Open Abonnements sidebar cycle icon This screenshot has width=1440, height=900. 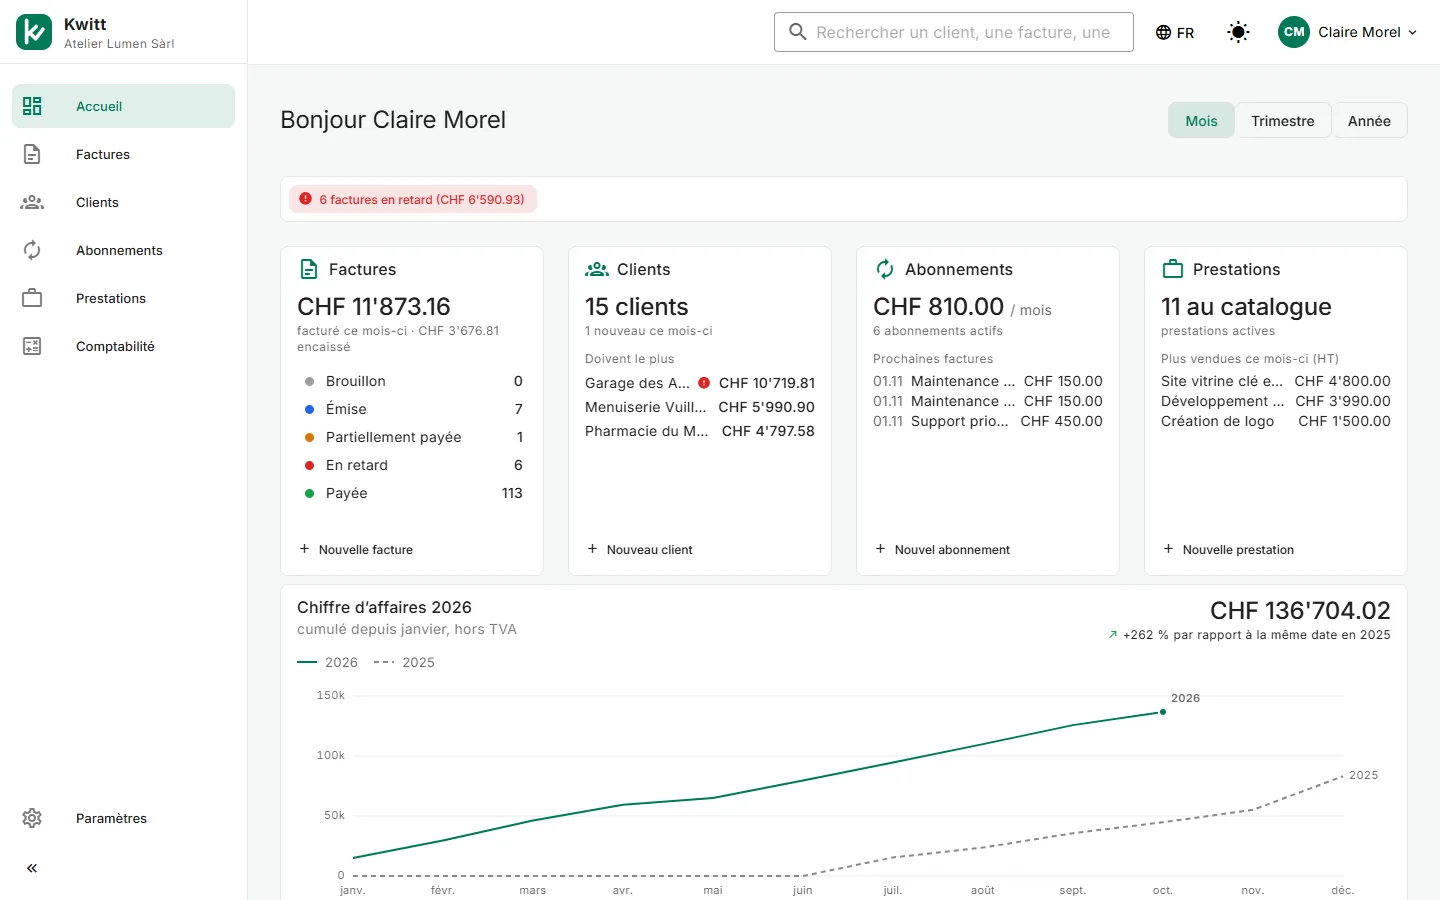(32, 250)
